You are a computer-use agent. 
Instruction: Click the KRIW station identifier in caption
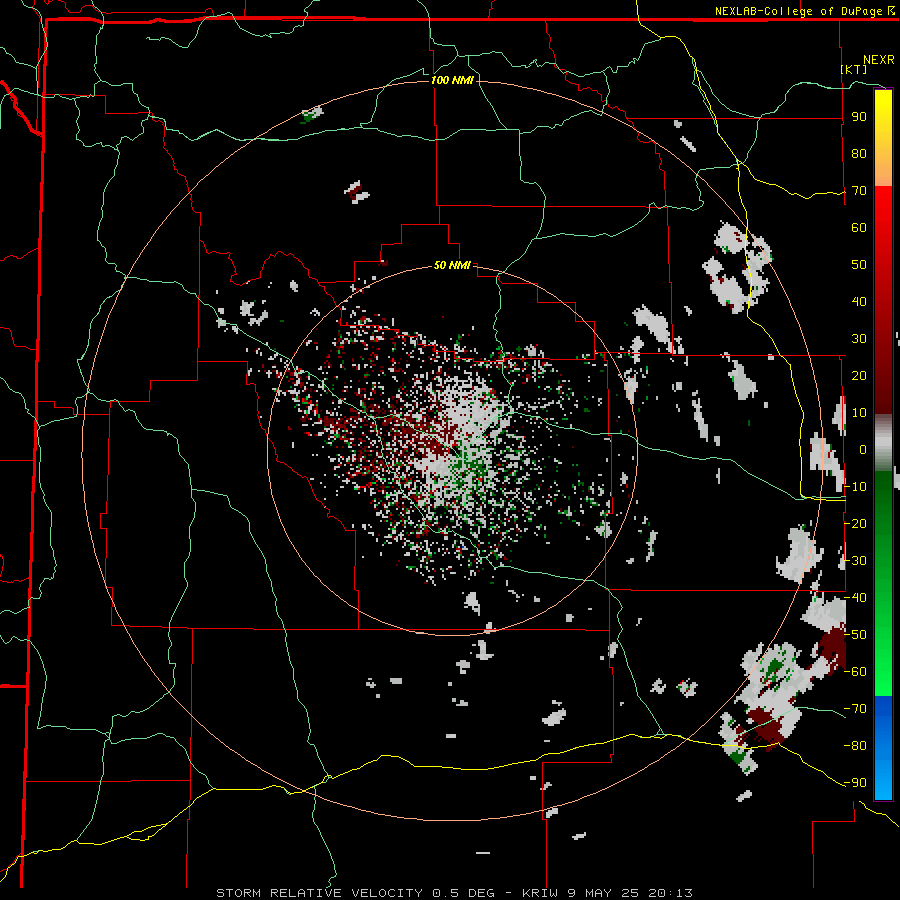coord(540,893)
